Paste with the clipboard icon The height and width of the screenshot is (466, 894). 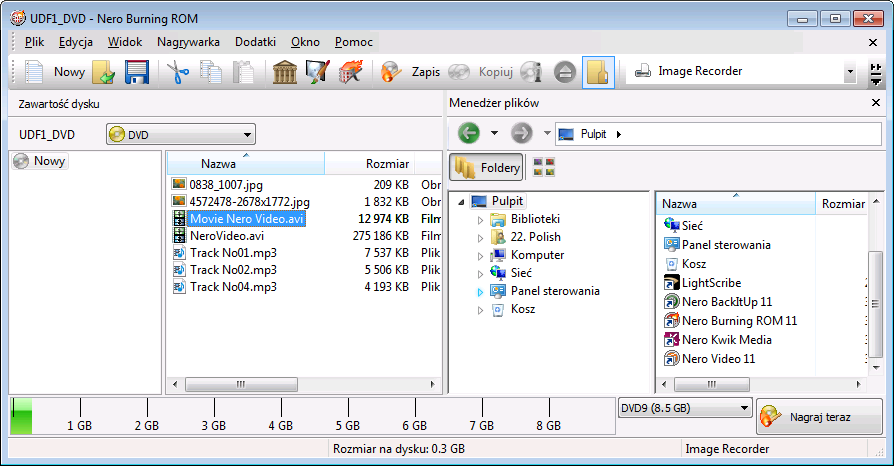tap(243, 72)
